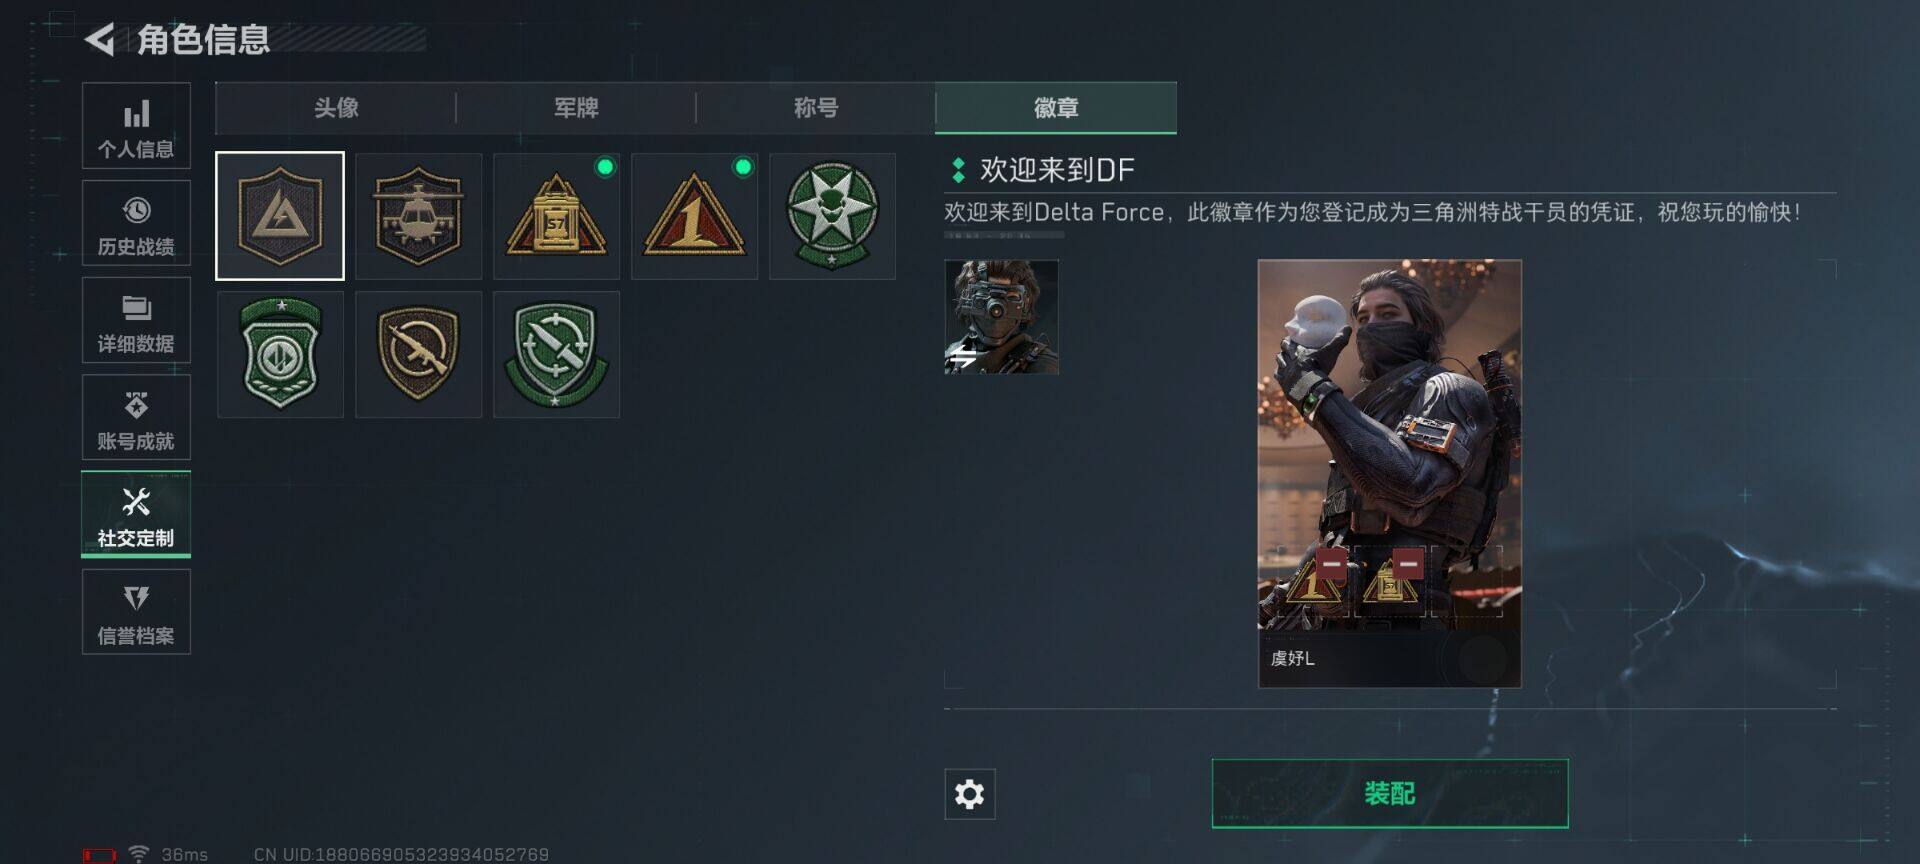Swap the operator avatar thumbnail
1920x864 pixels.
tap(1001, 317)
